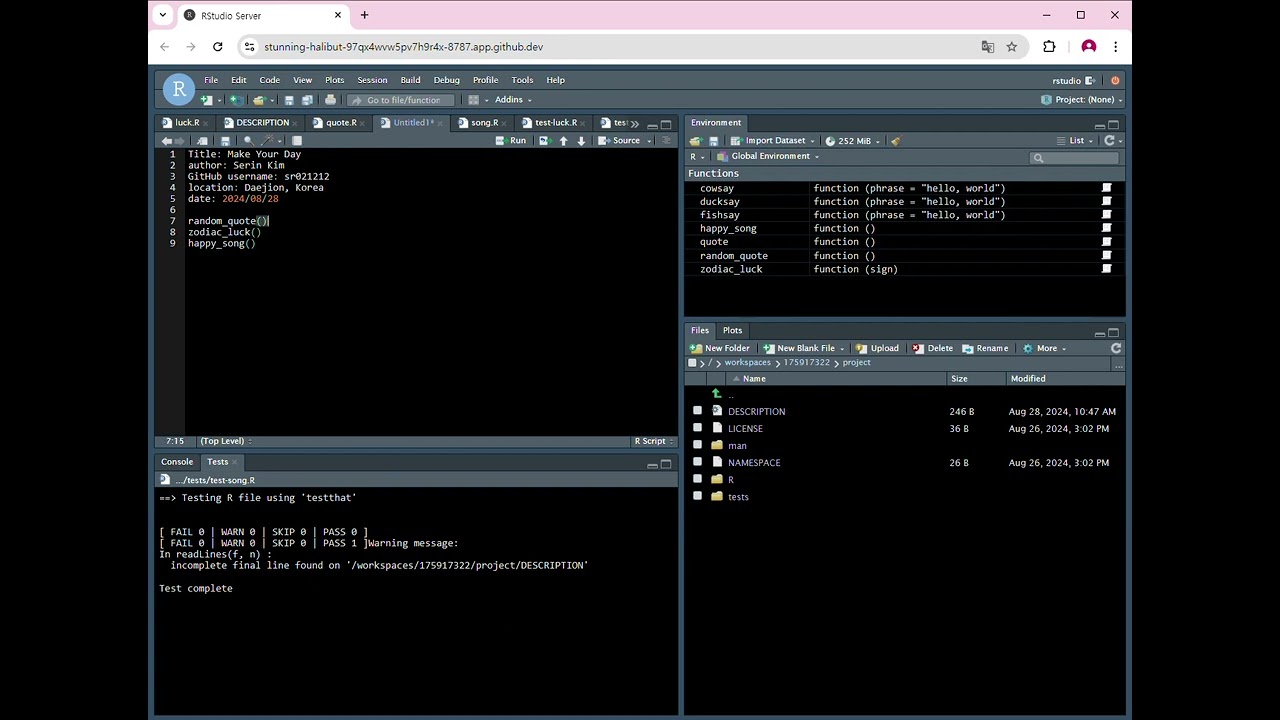Click the Environment search box
1280x720 pixels.
tap(1074, 157)
